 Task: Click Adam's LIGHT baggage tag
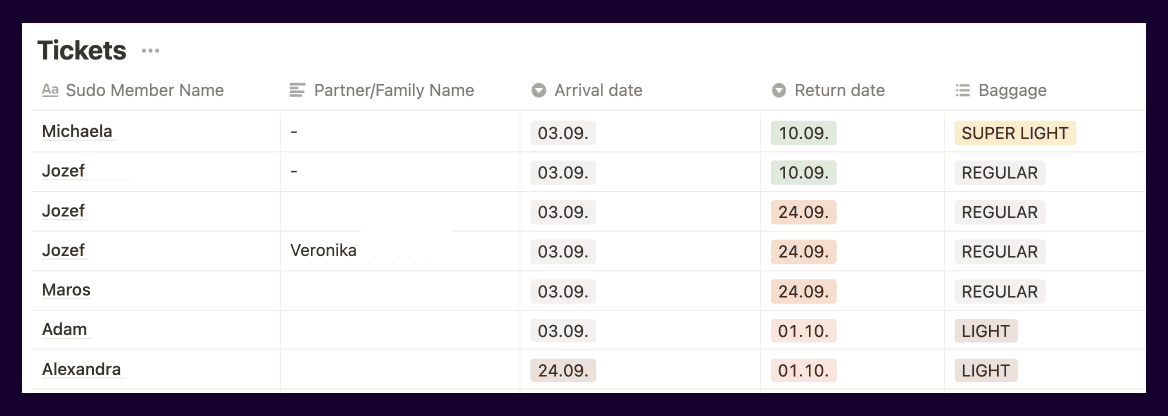[986, 331]
